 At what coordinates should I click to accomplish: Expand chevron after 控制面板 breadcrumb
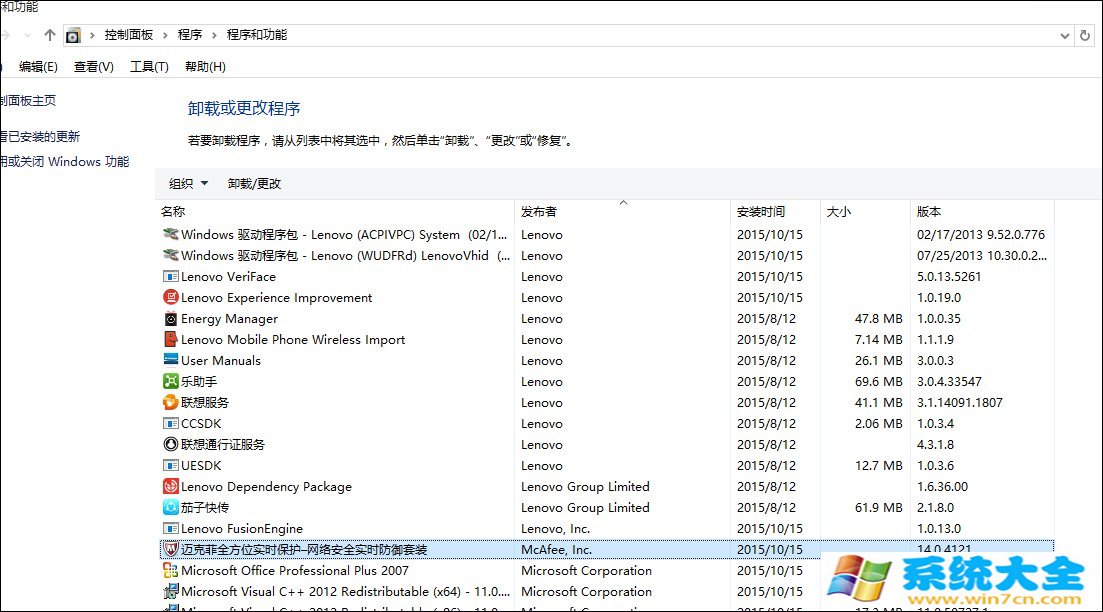click(x=165, y=35)
